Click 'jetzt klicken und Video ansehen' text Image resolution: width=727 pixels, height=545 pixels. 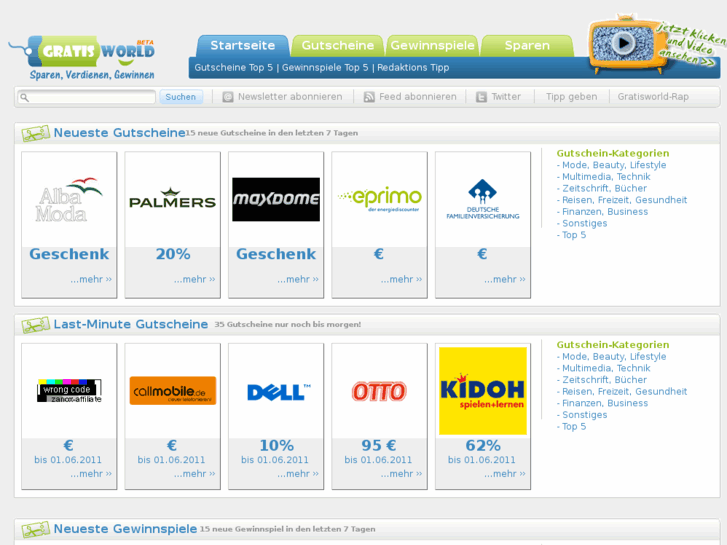click(690, 44)
